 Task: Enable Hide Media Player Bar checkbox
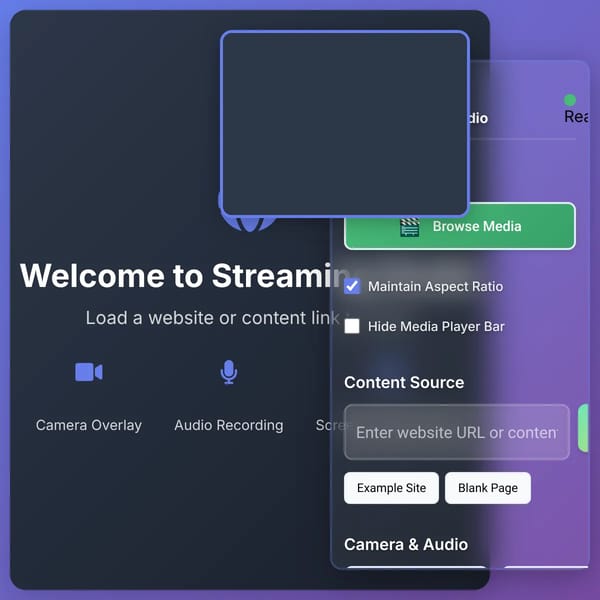(352, 326)
